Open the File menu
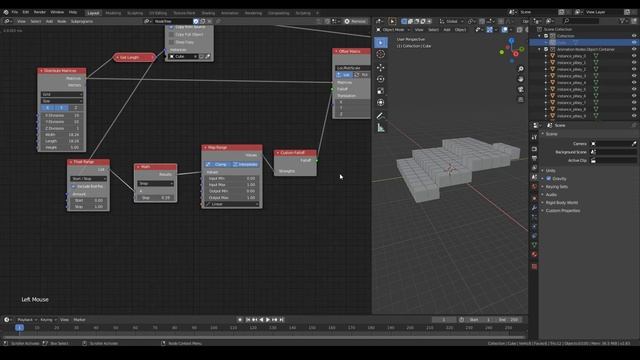Screen dimensions: 640x360 (15, 12)
